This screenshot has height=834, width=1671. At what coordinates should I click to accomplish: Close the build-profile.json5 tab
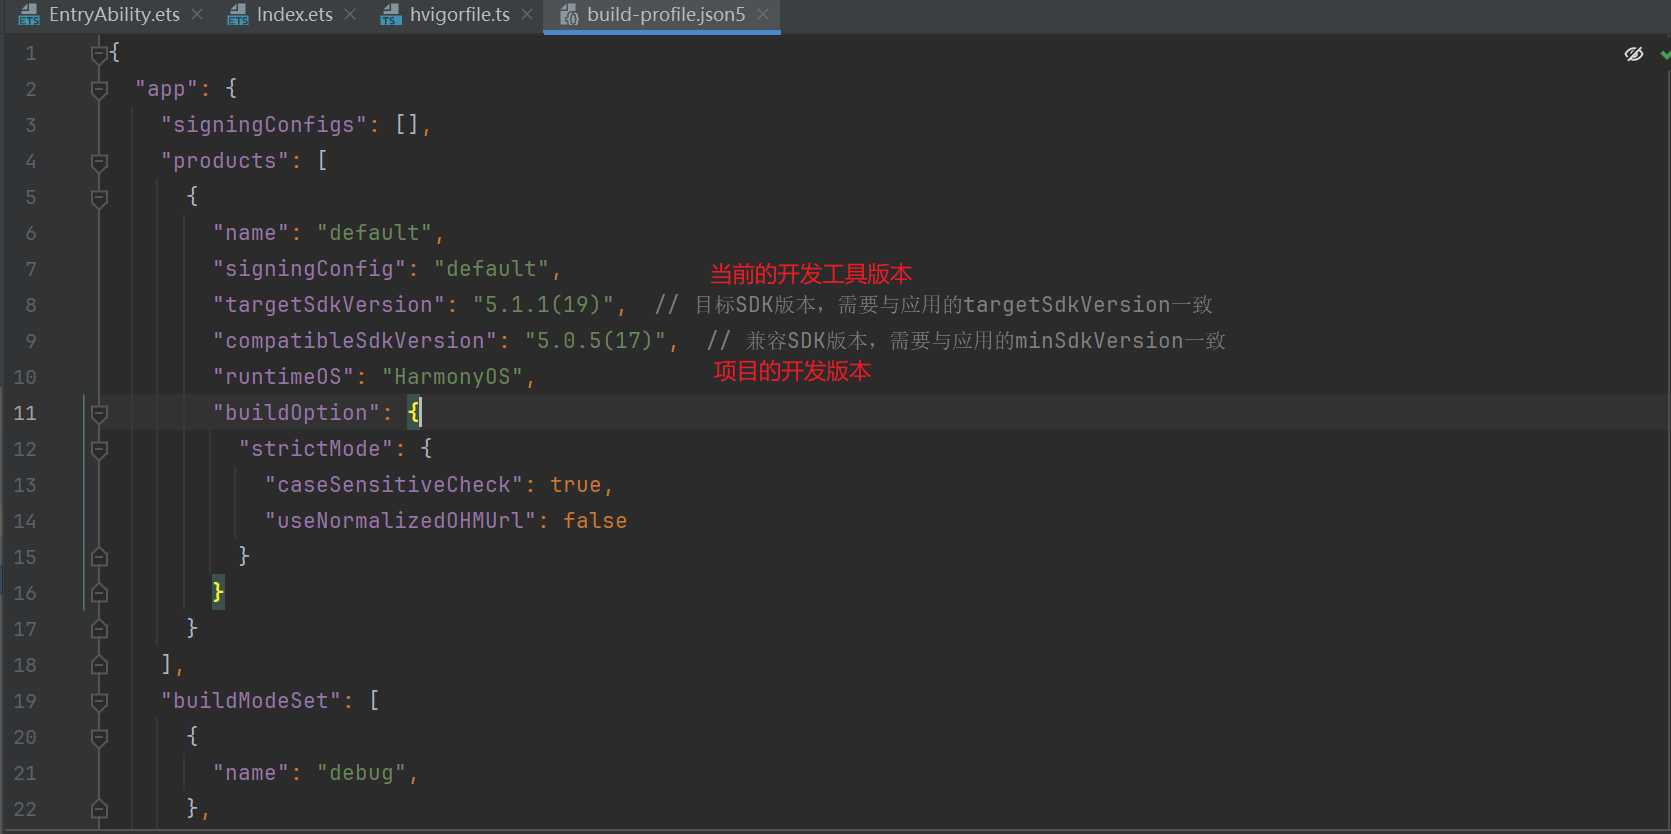(763, 14)
